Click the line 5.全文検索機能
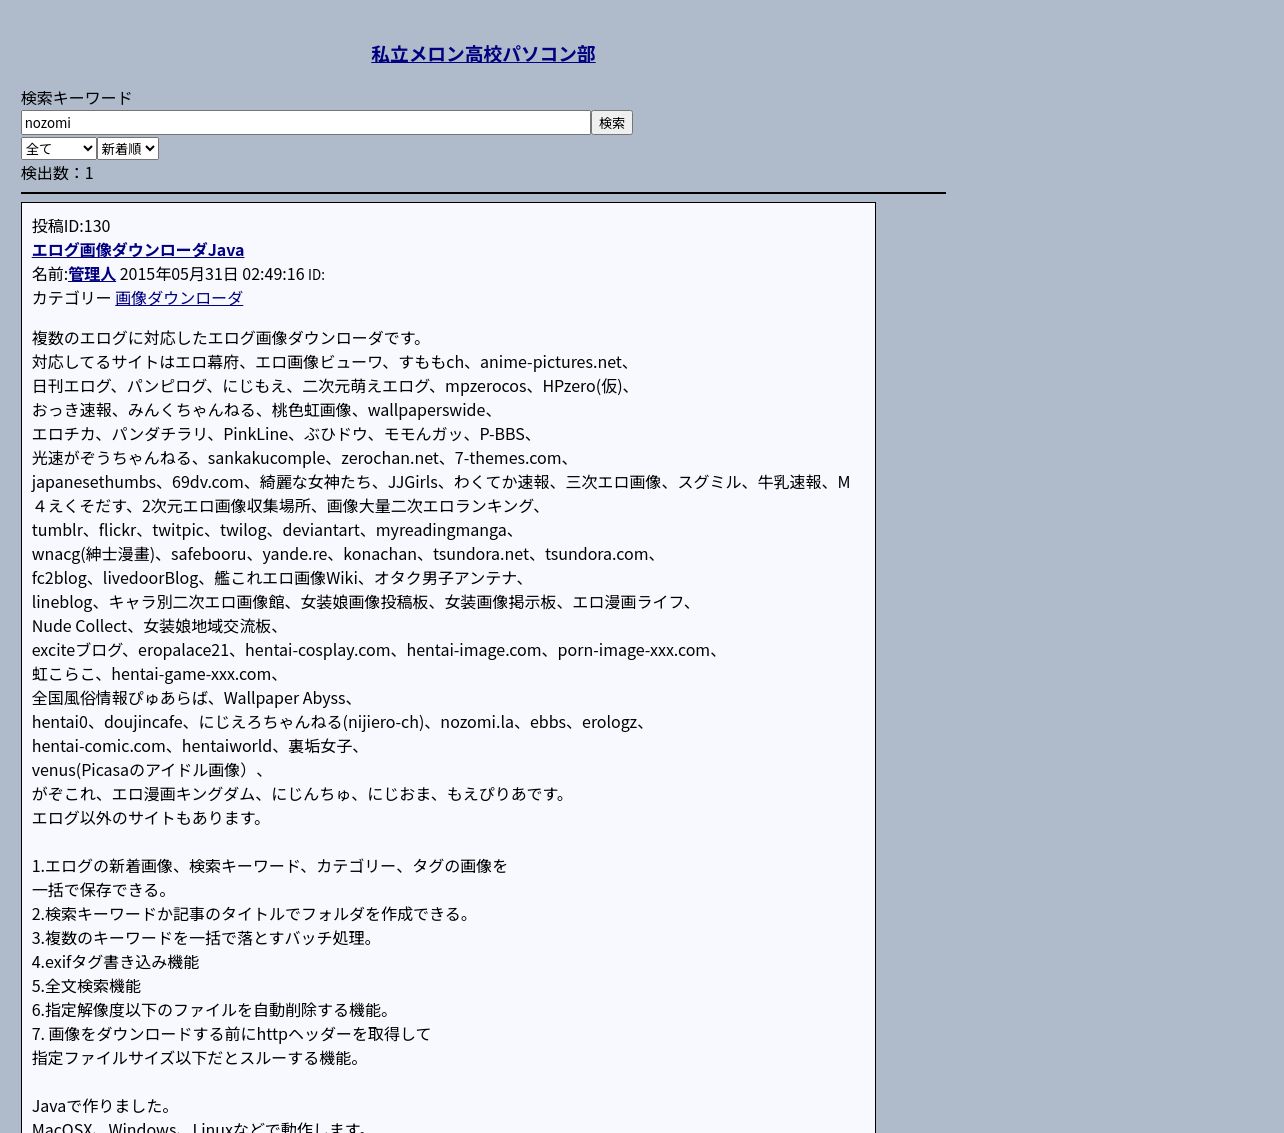This screenshot has width=1284, height=1133. click(86, 986)
